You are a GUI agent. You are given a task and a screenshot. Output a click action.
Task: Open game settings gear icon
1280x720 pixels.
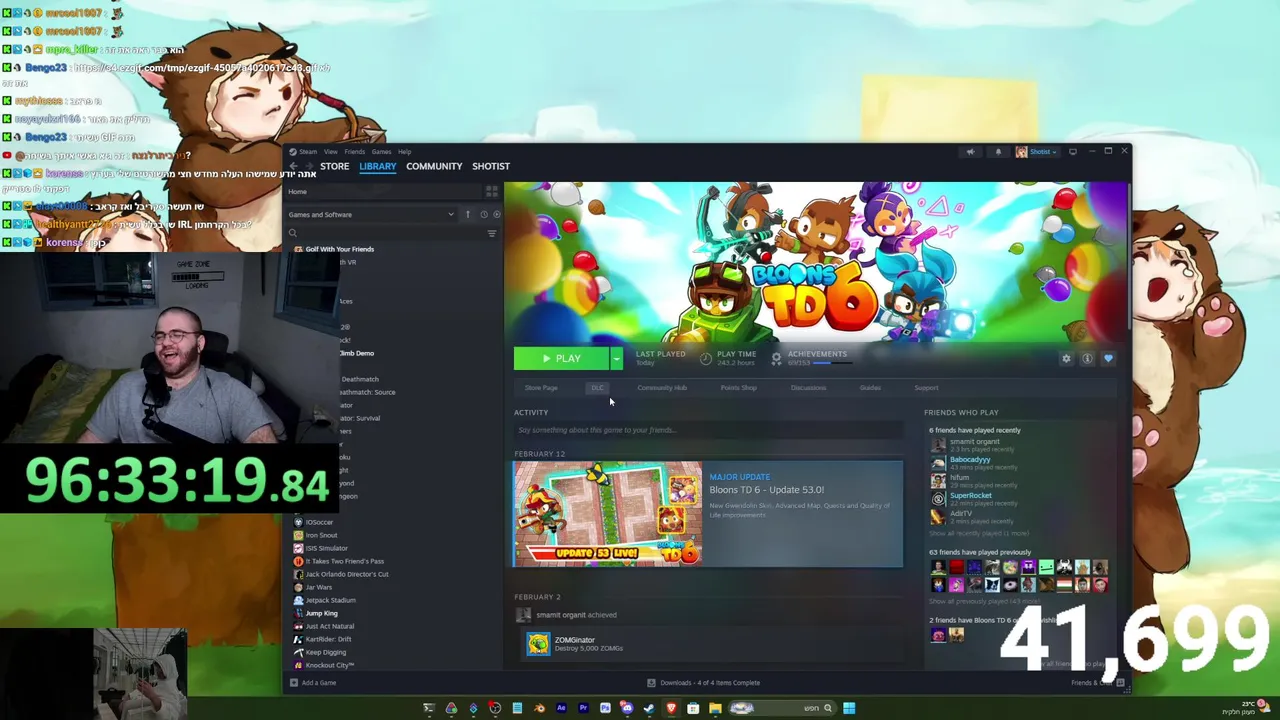click(x=1066, y=359)
